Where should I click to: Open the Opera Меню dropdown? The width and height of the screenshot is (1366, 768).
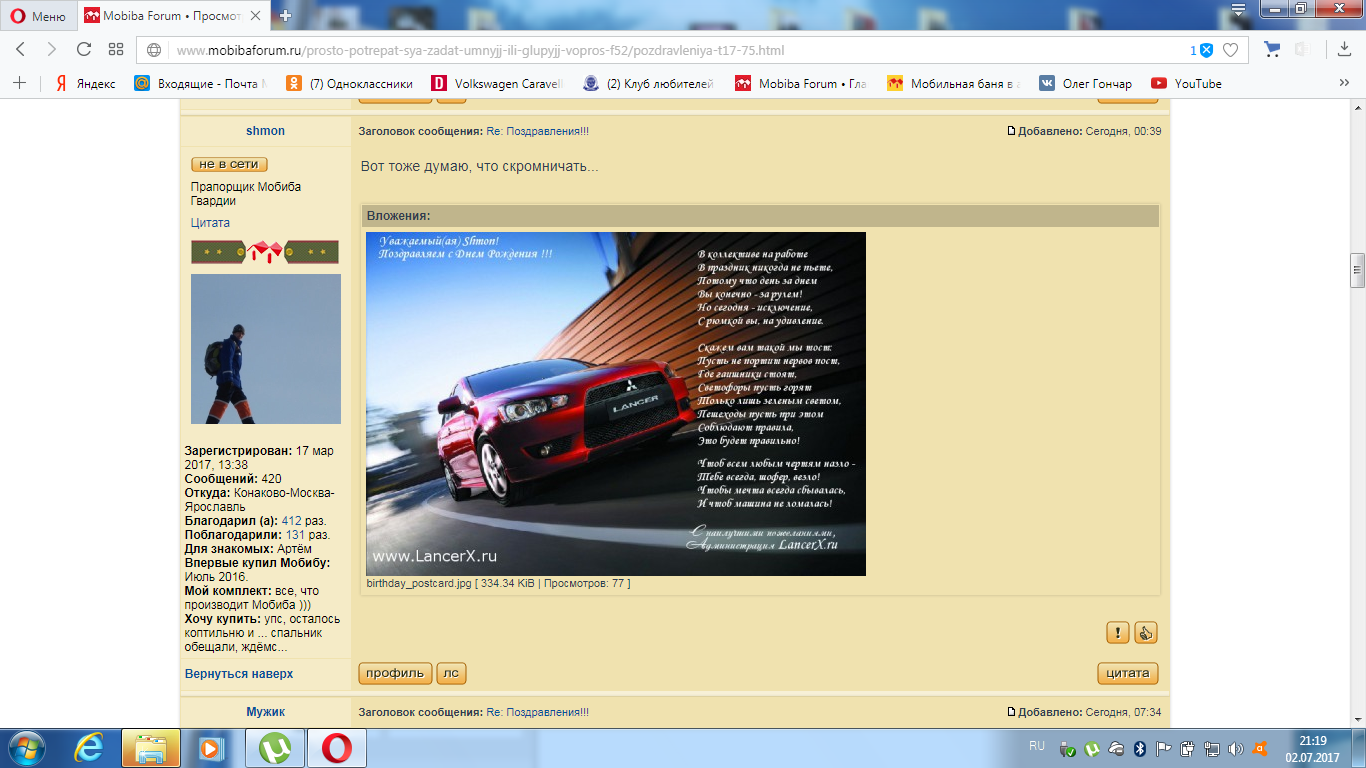point(38,15)
